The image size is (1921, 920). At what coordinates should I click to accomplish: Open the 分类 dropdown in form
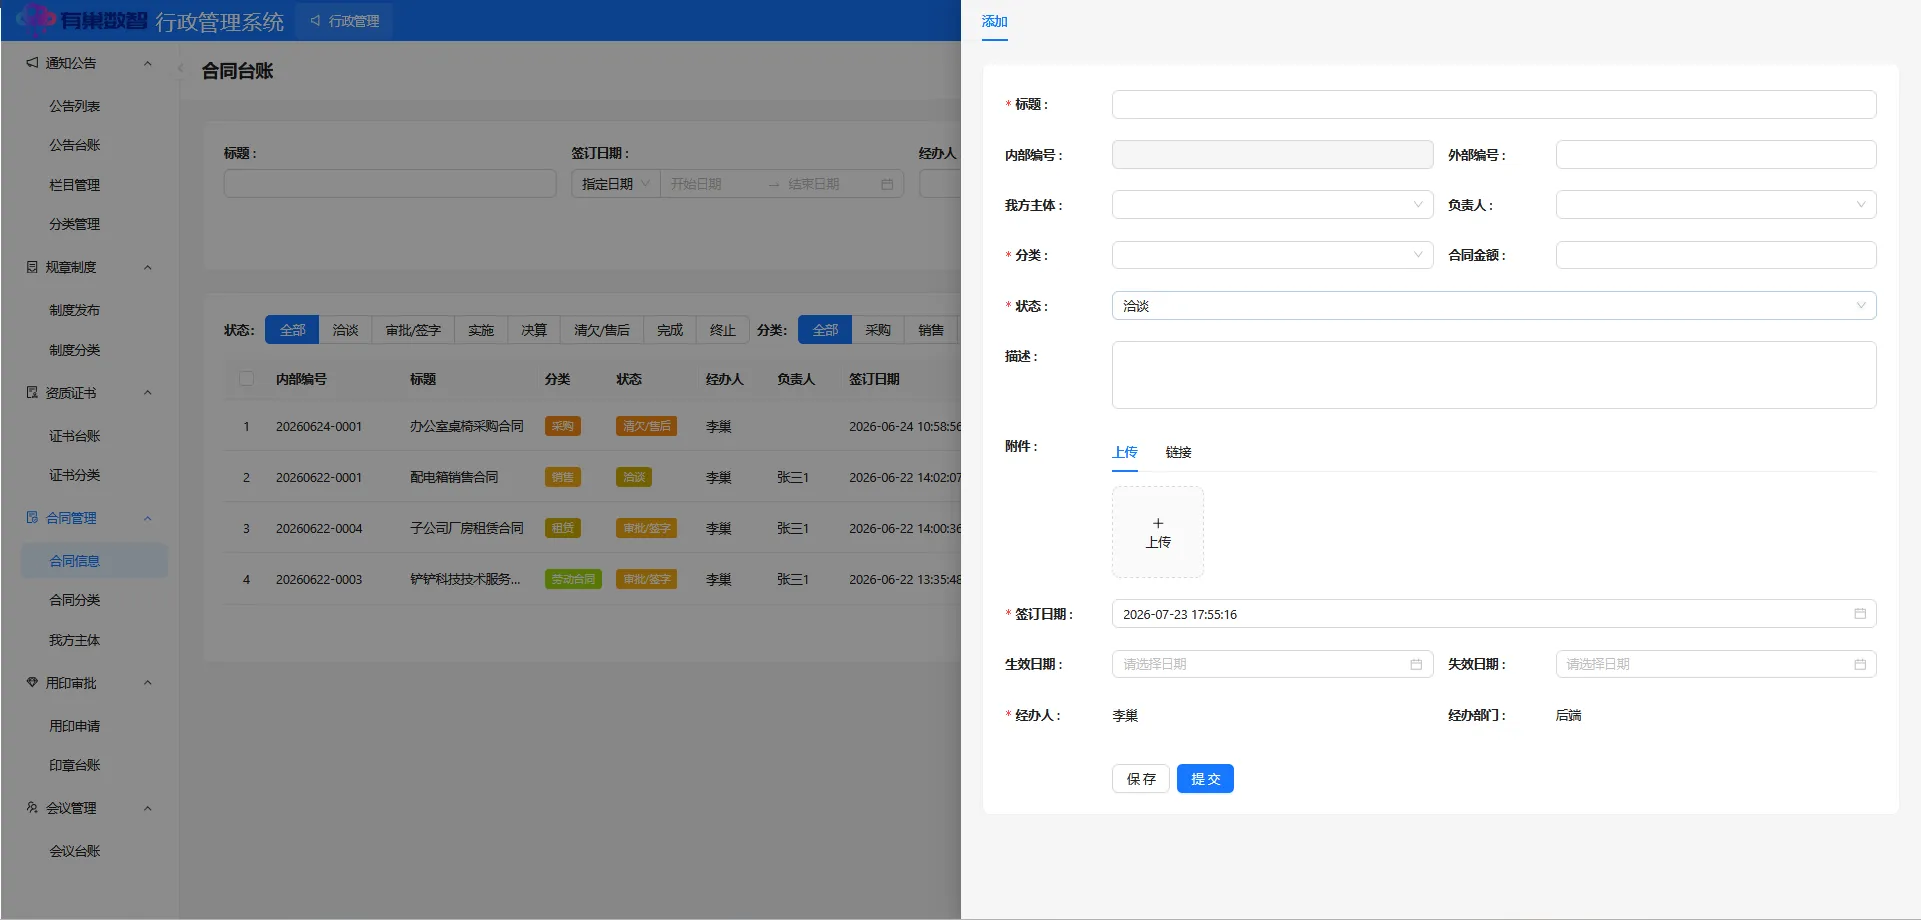[x=1272, y=255]
